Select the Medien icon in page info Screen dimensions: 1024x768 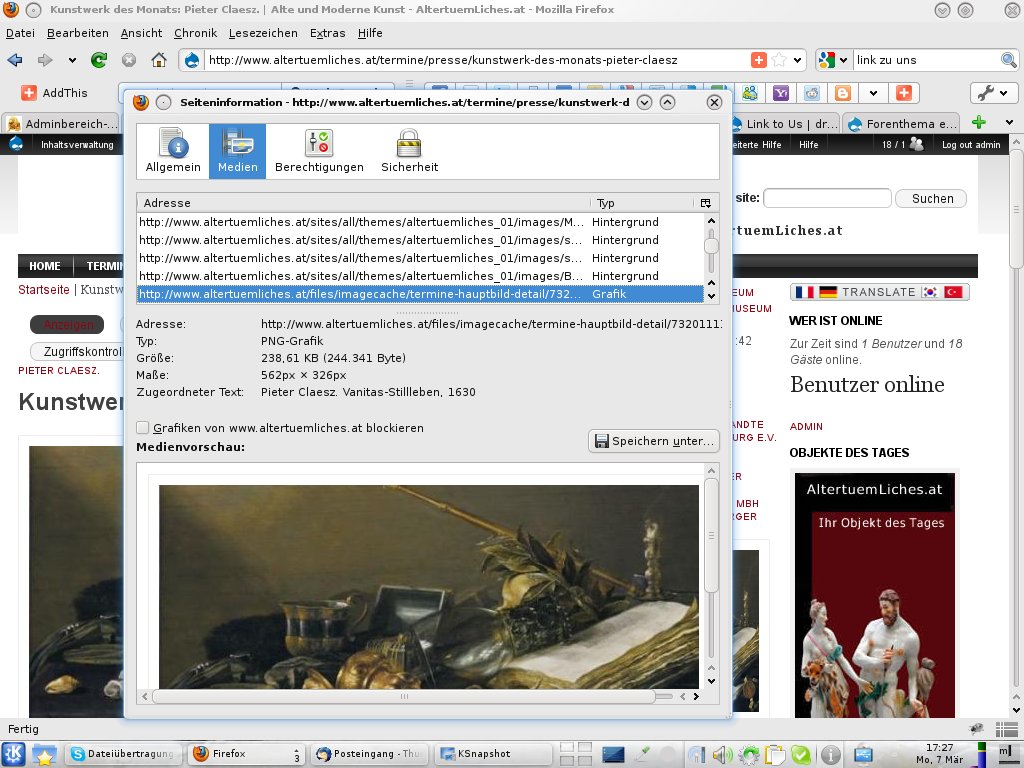(x=238, y=151)
